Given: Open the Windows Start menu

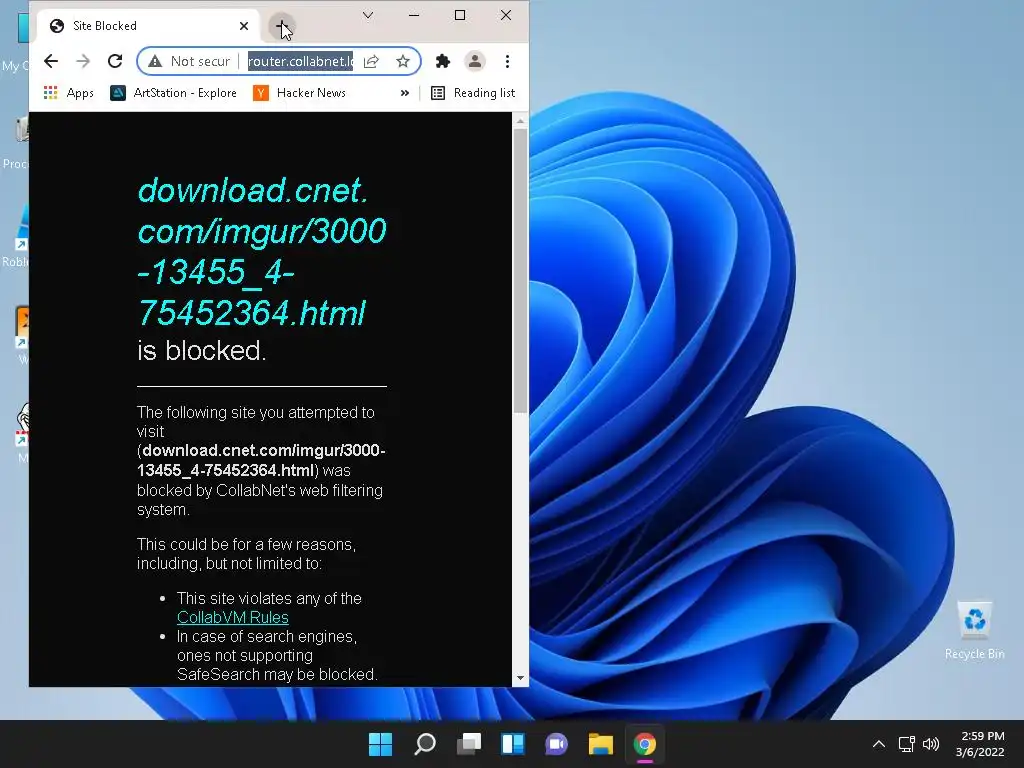Looking at the screenshot, I should [380, 744].
